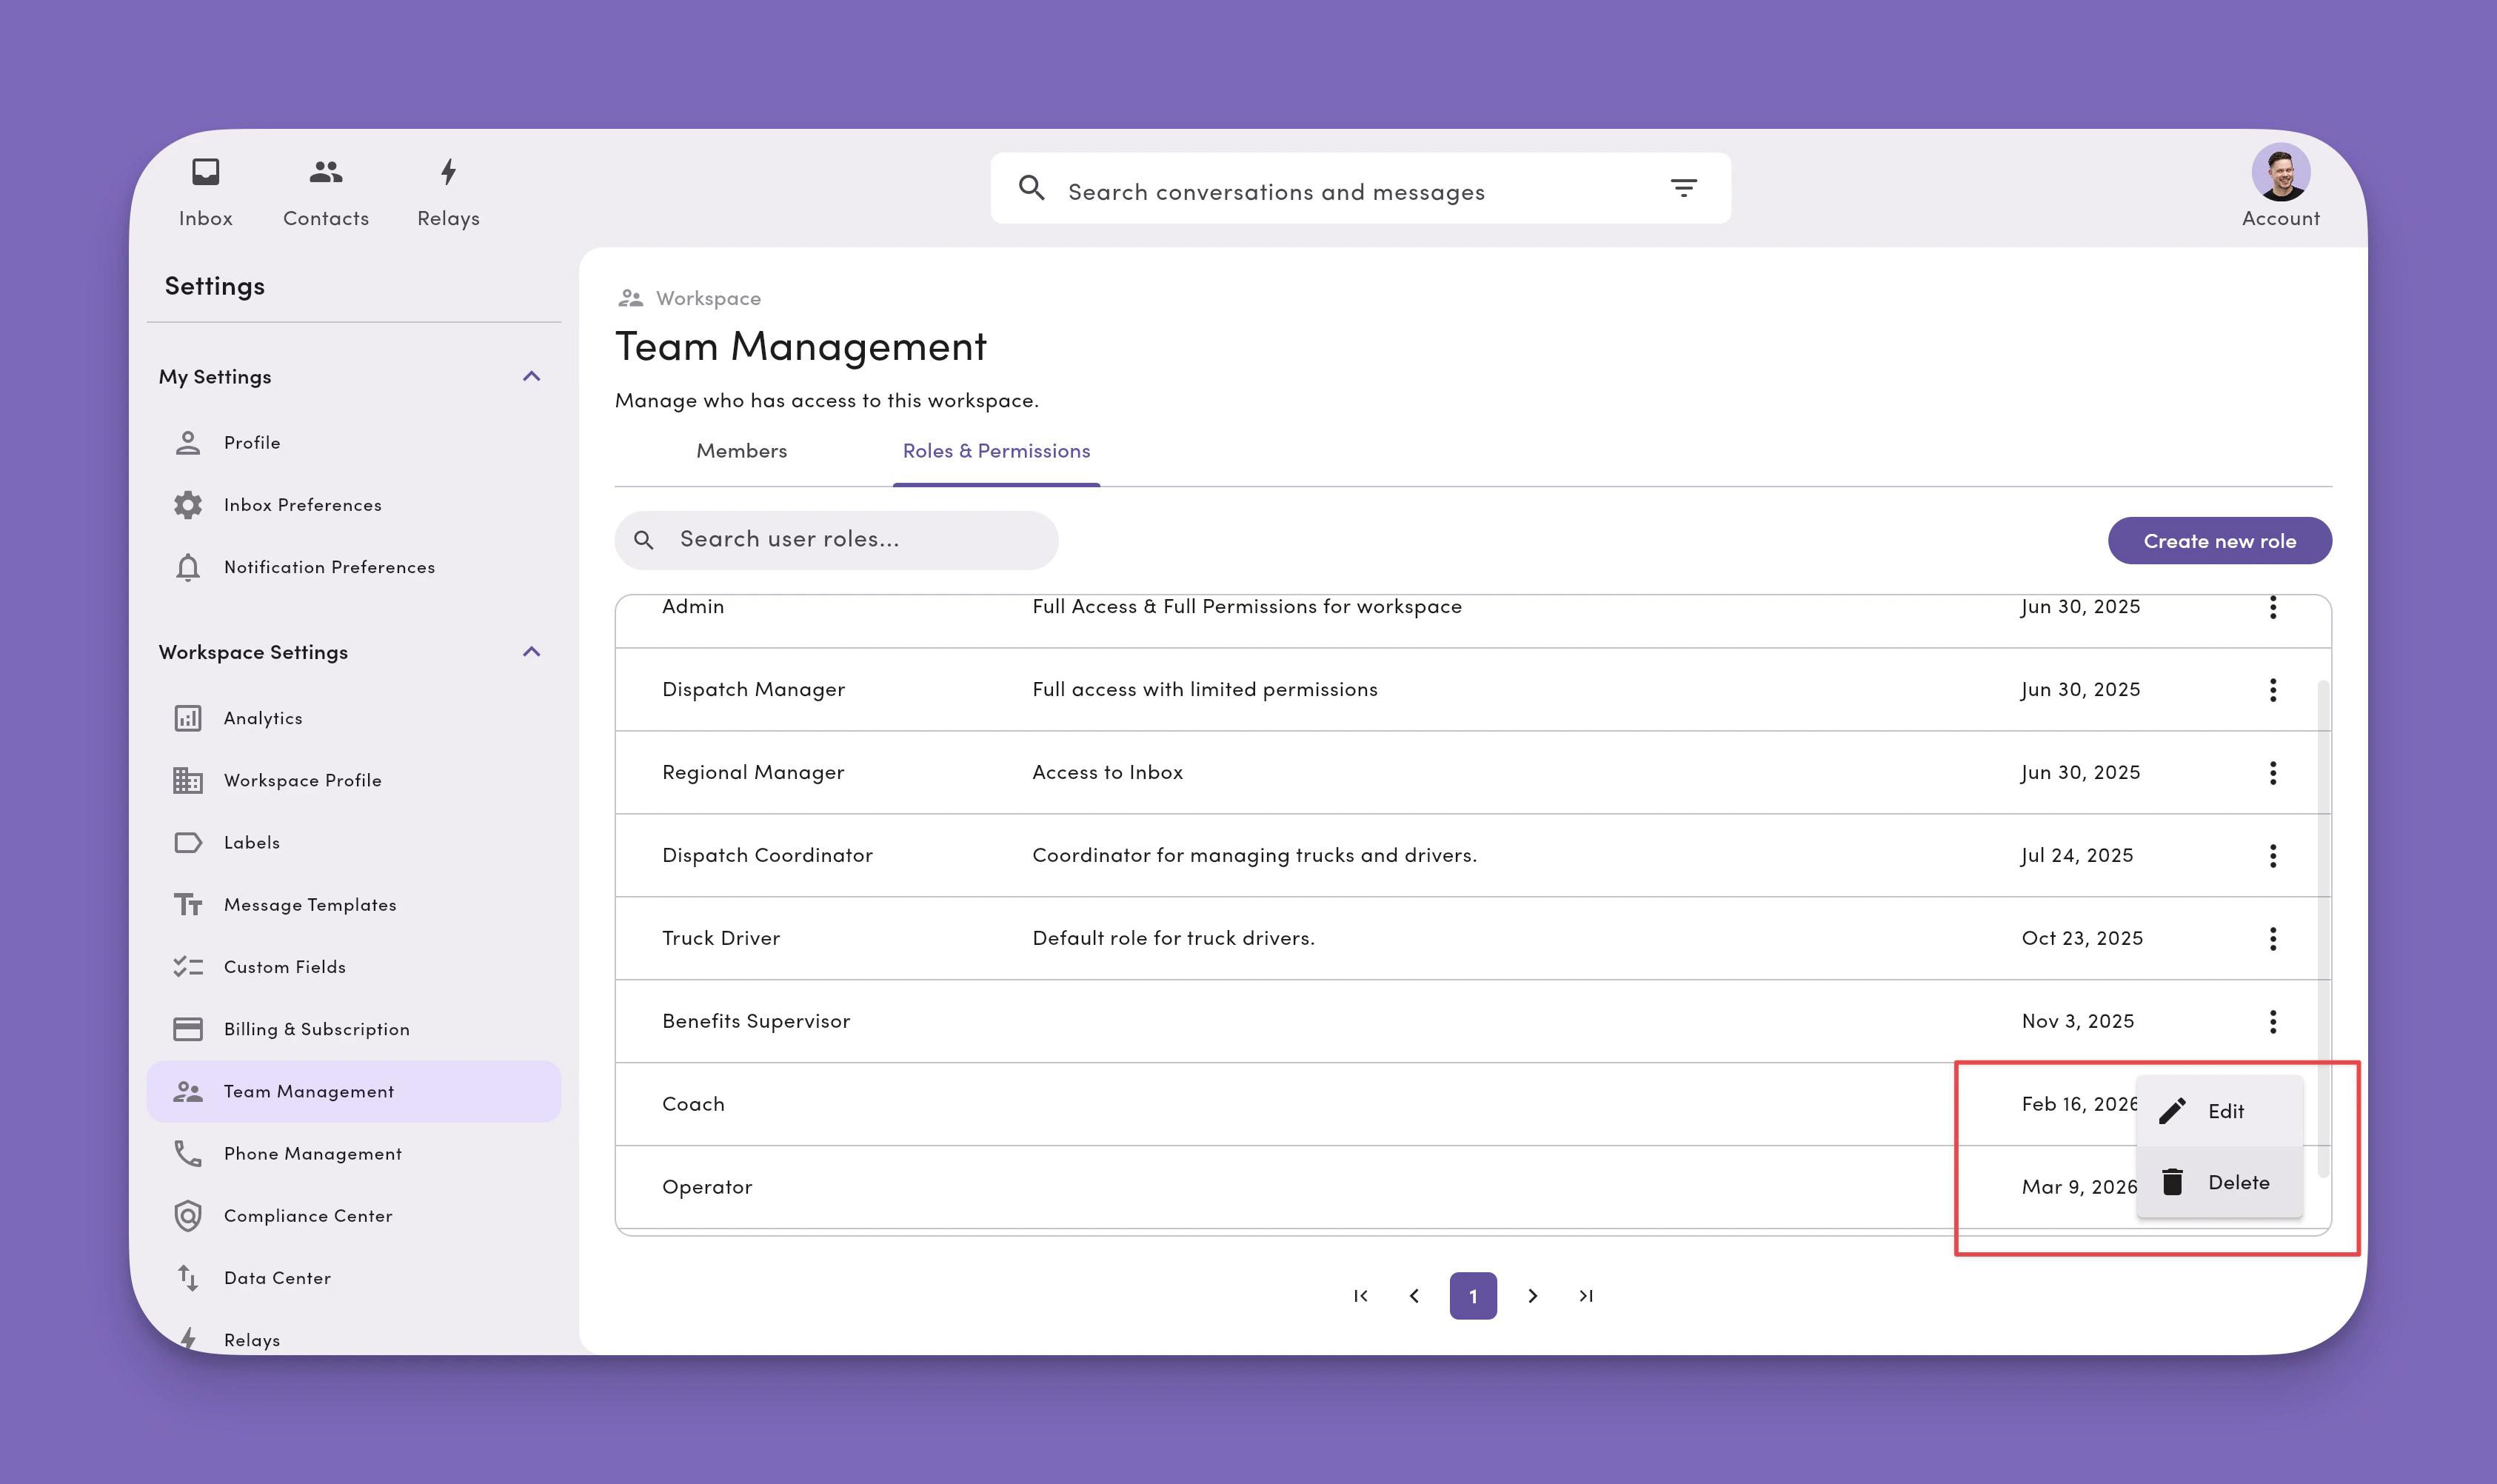Select the Roles & Permissions tab
The image size is (2497, 1484).
996,451
